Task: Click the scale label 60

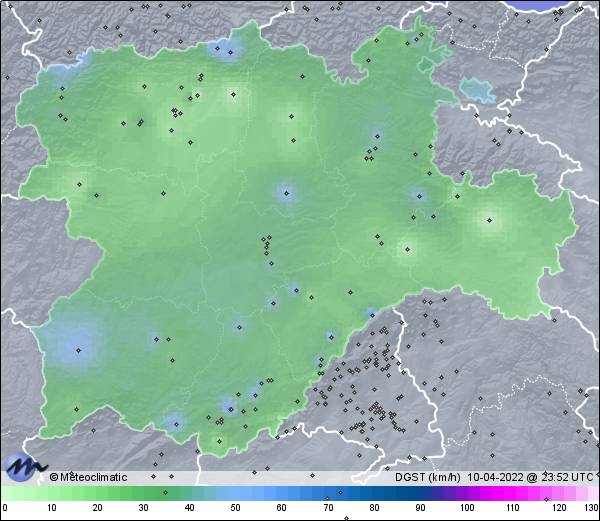Action: pos(282,508)
